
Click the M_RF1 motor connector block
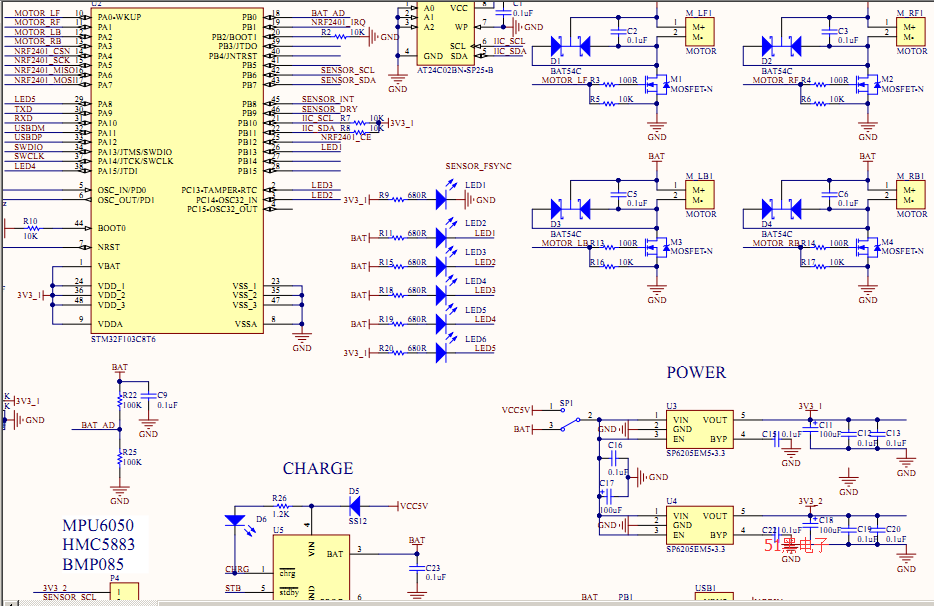click(x=911, y=32)
